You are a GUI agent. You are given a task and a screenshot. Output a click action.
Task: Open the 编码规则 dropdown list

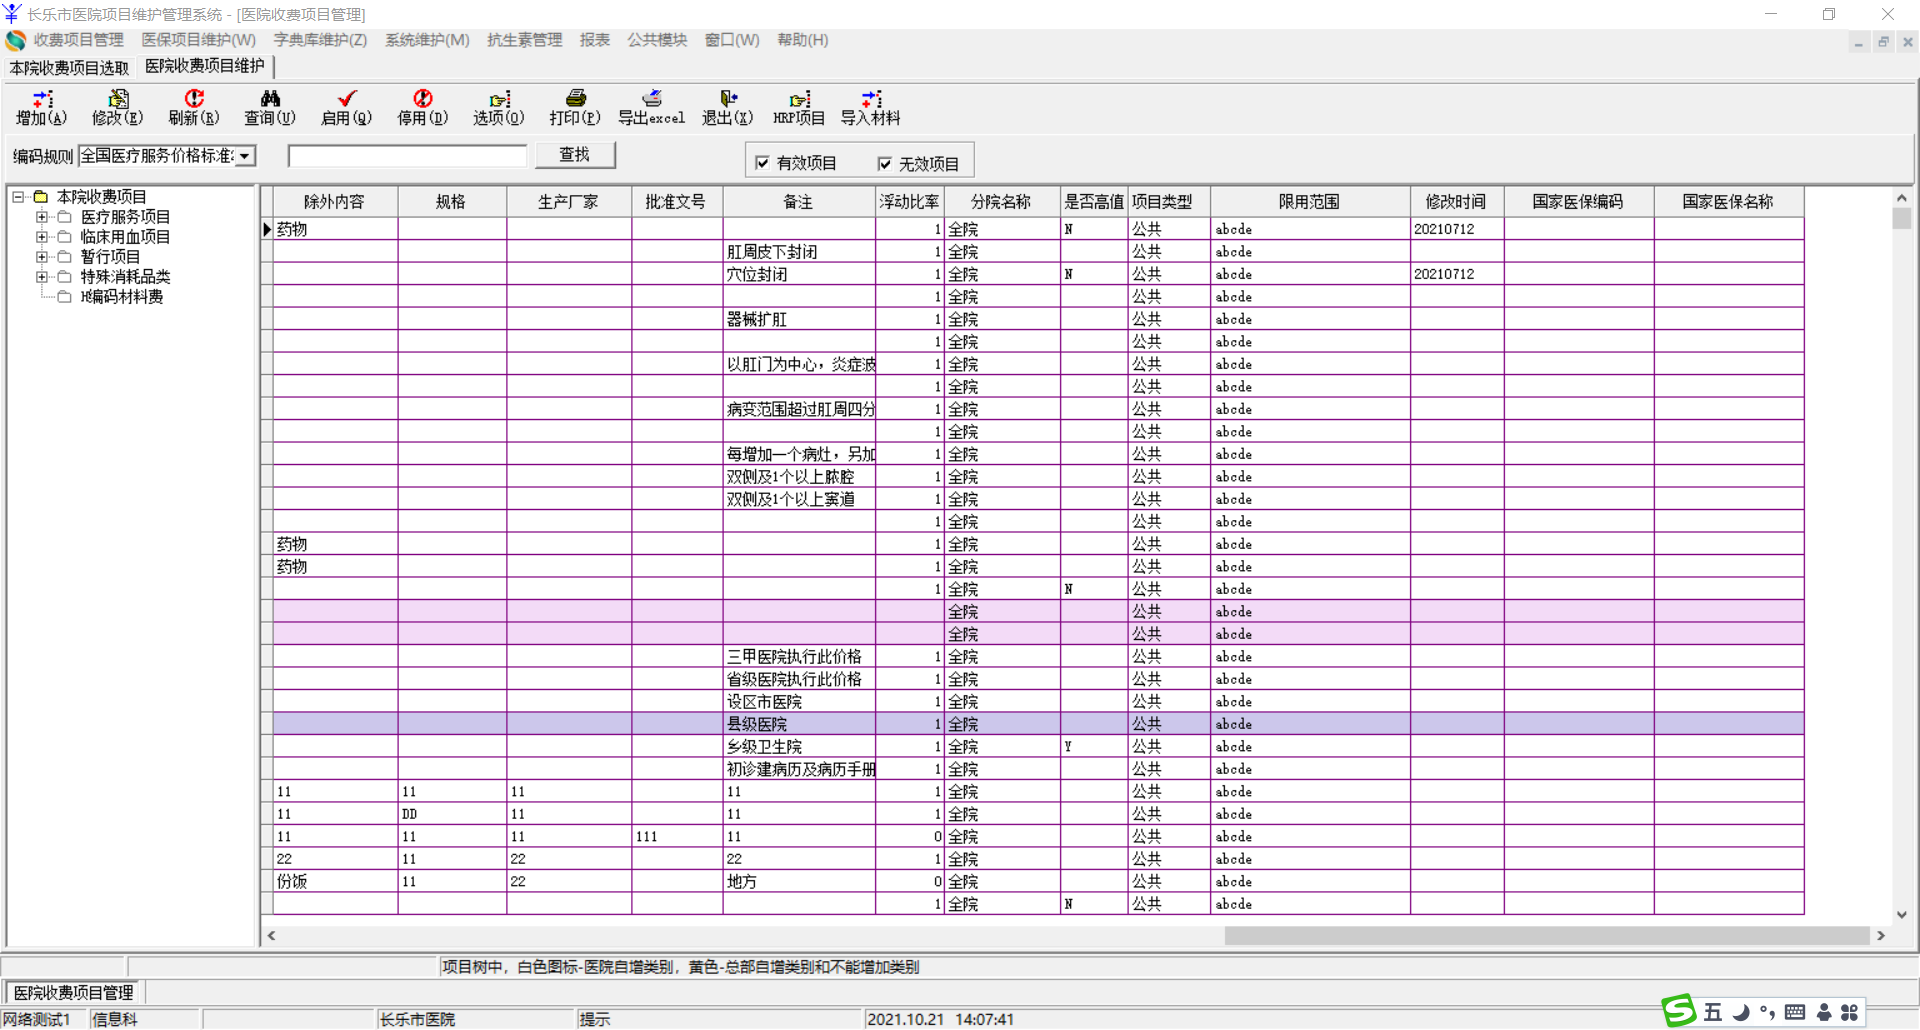coord(245,156)
